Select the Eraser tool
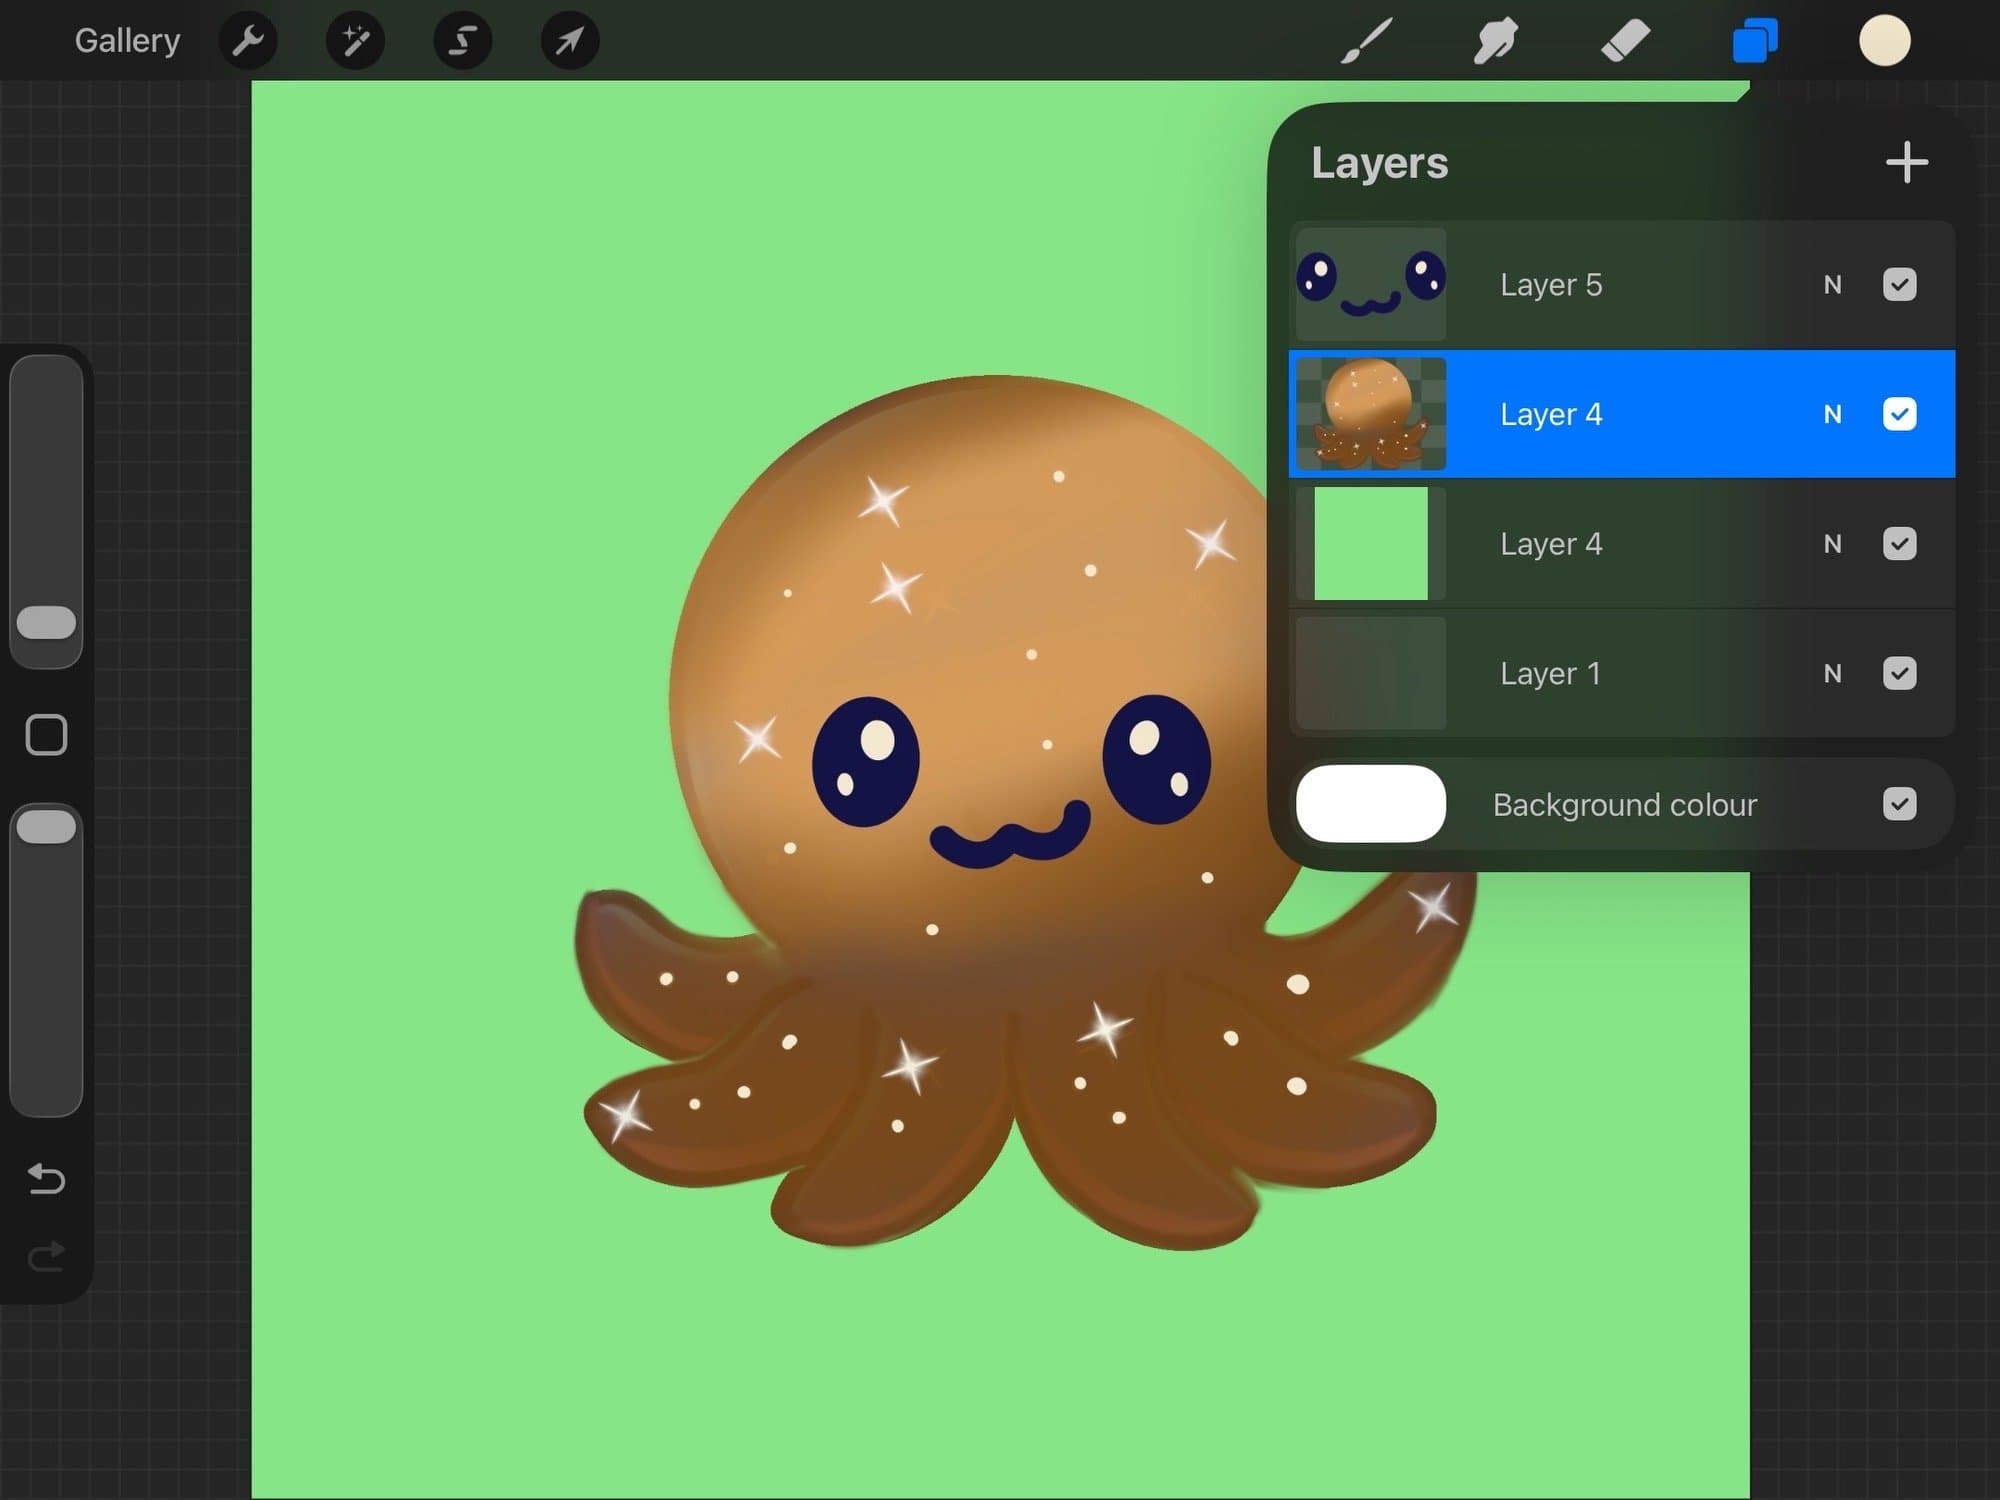Viewport: 2000px width, 1500px height. pos(1625,41)
